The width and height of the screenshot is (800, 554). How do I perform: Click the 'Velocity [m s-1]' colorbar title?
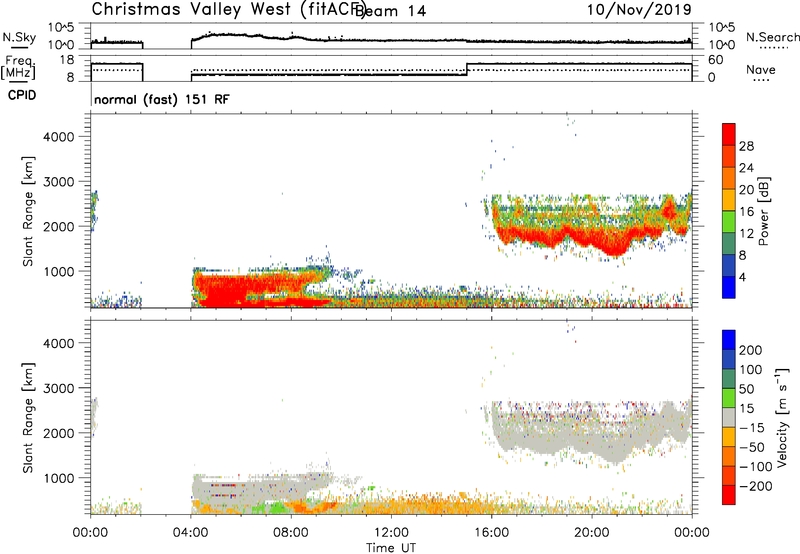click(x=782, y=417)
